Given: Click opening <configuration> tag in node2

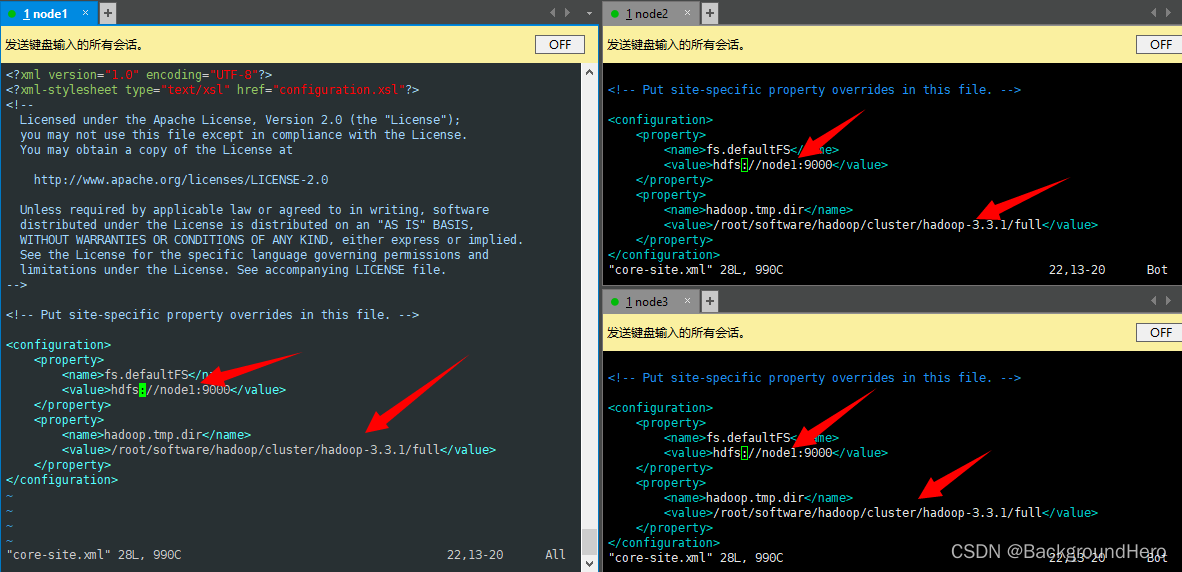Looking at the screenshot, I should 660,120.
